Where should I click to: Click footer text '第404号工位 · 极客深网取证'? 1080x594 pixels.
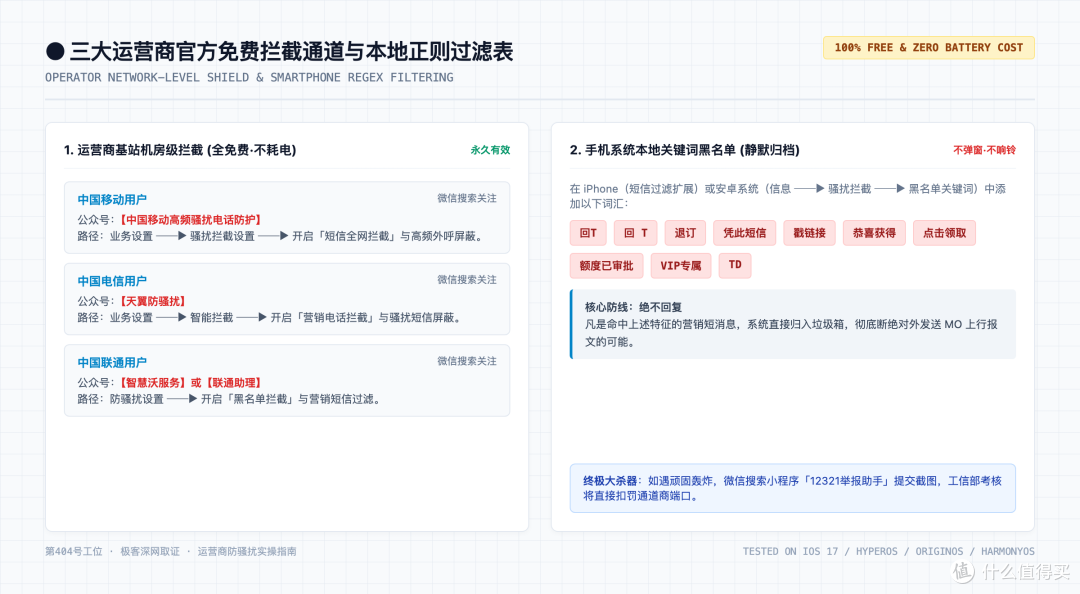(112, 551)
